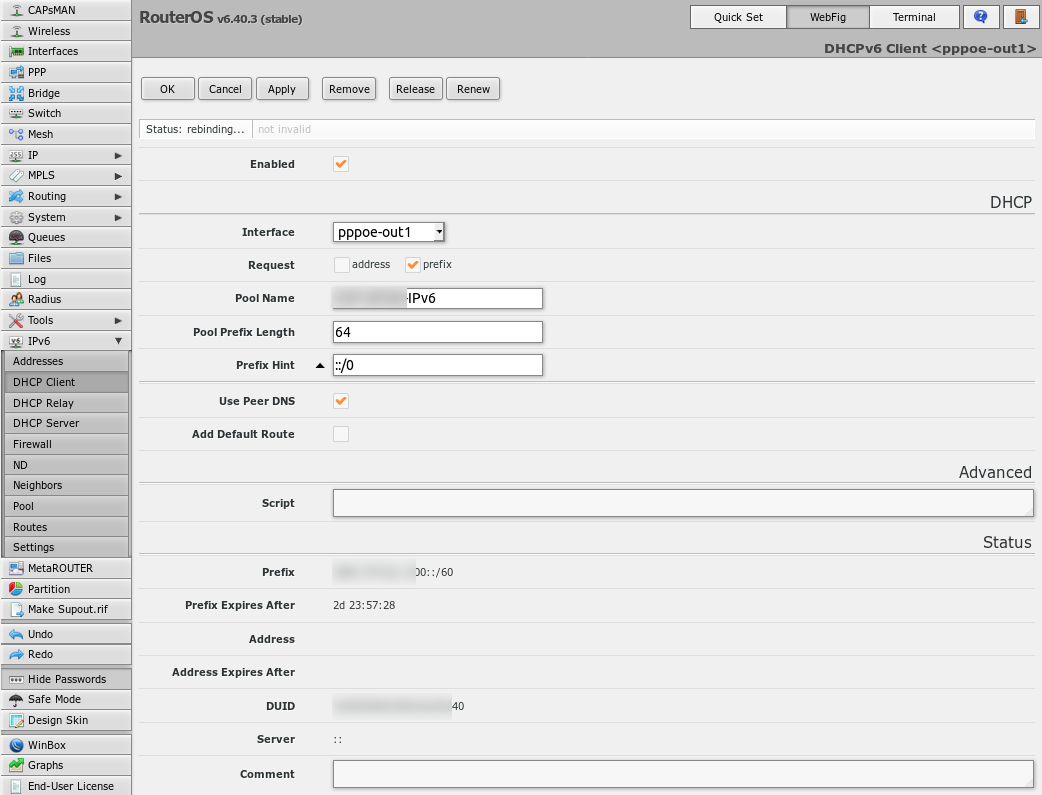Viewport: 1042px width, 795px height.
Task: Click the Release button
Action: pos(415,89)
